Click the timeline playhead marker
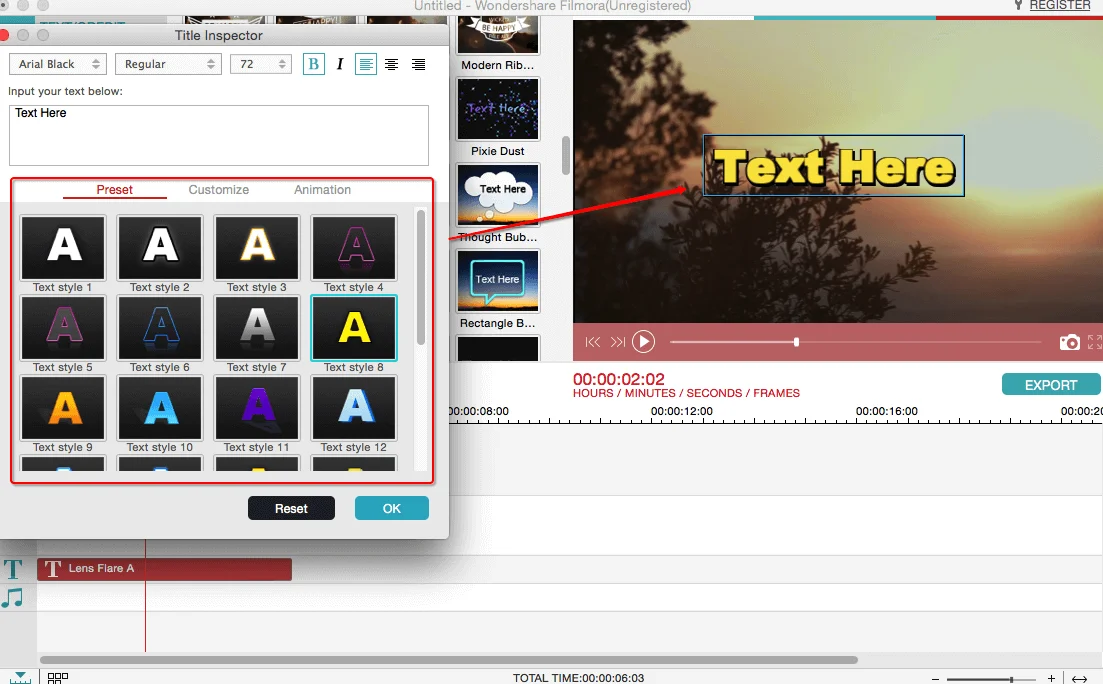 click(x=145, y=595)
